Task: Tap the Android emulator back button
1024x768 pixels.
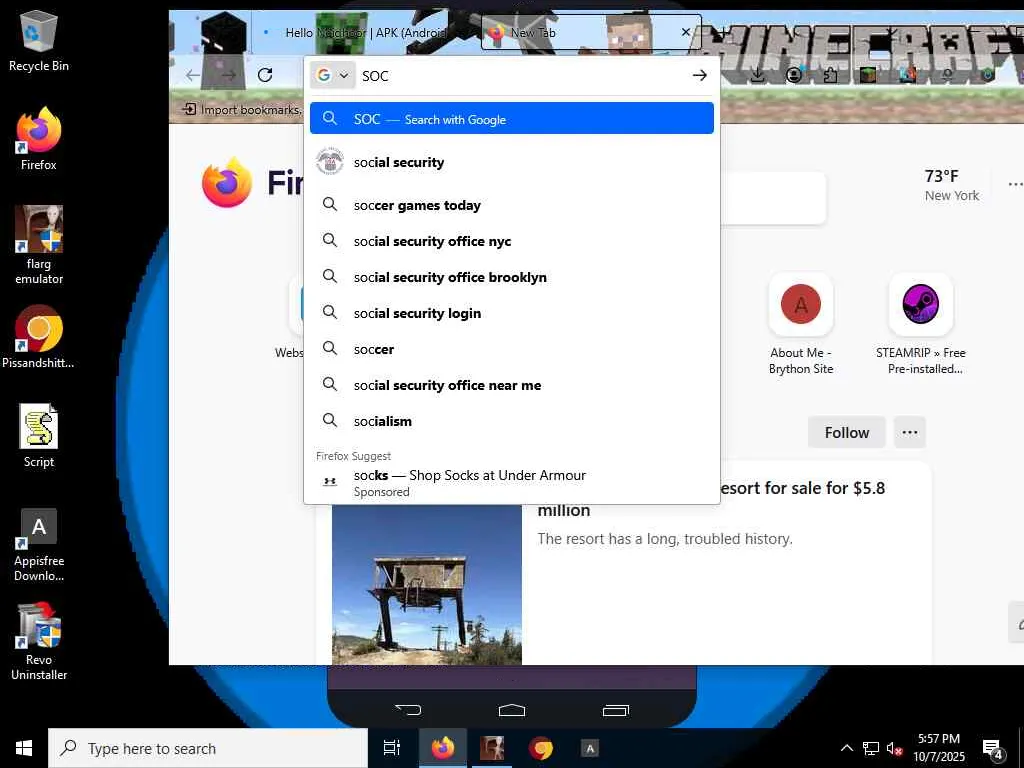Action: (x=409, y=710)
